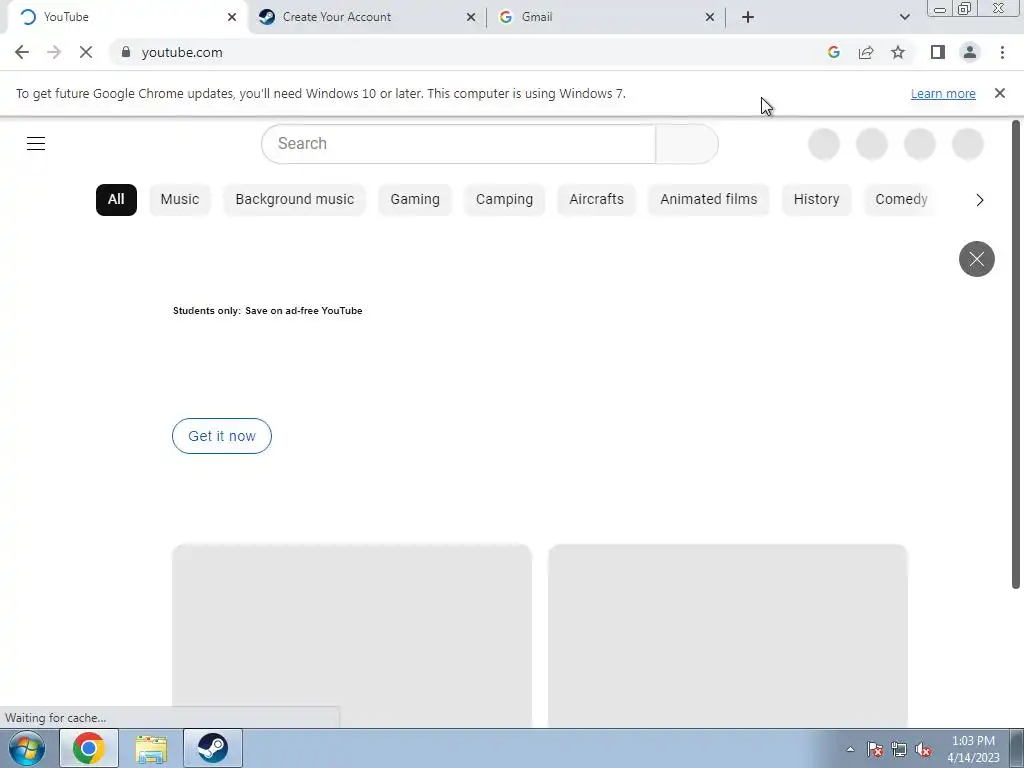This screenshot has width=1024, height=768.
Task: Open the Chrome profile avatar
Action: (x=970, y=52)
